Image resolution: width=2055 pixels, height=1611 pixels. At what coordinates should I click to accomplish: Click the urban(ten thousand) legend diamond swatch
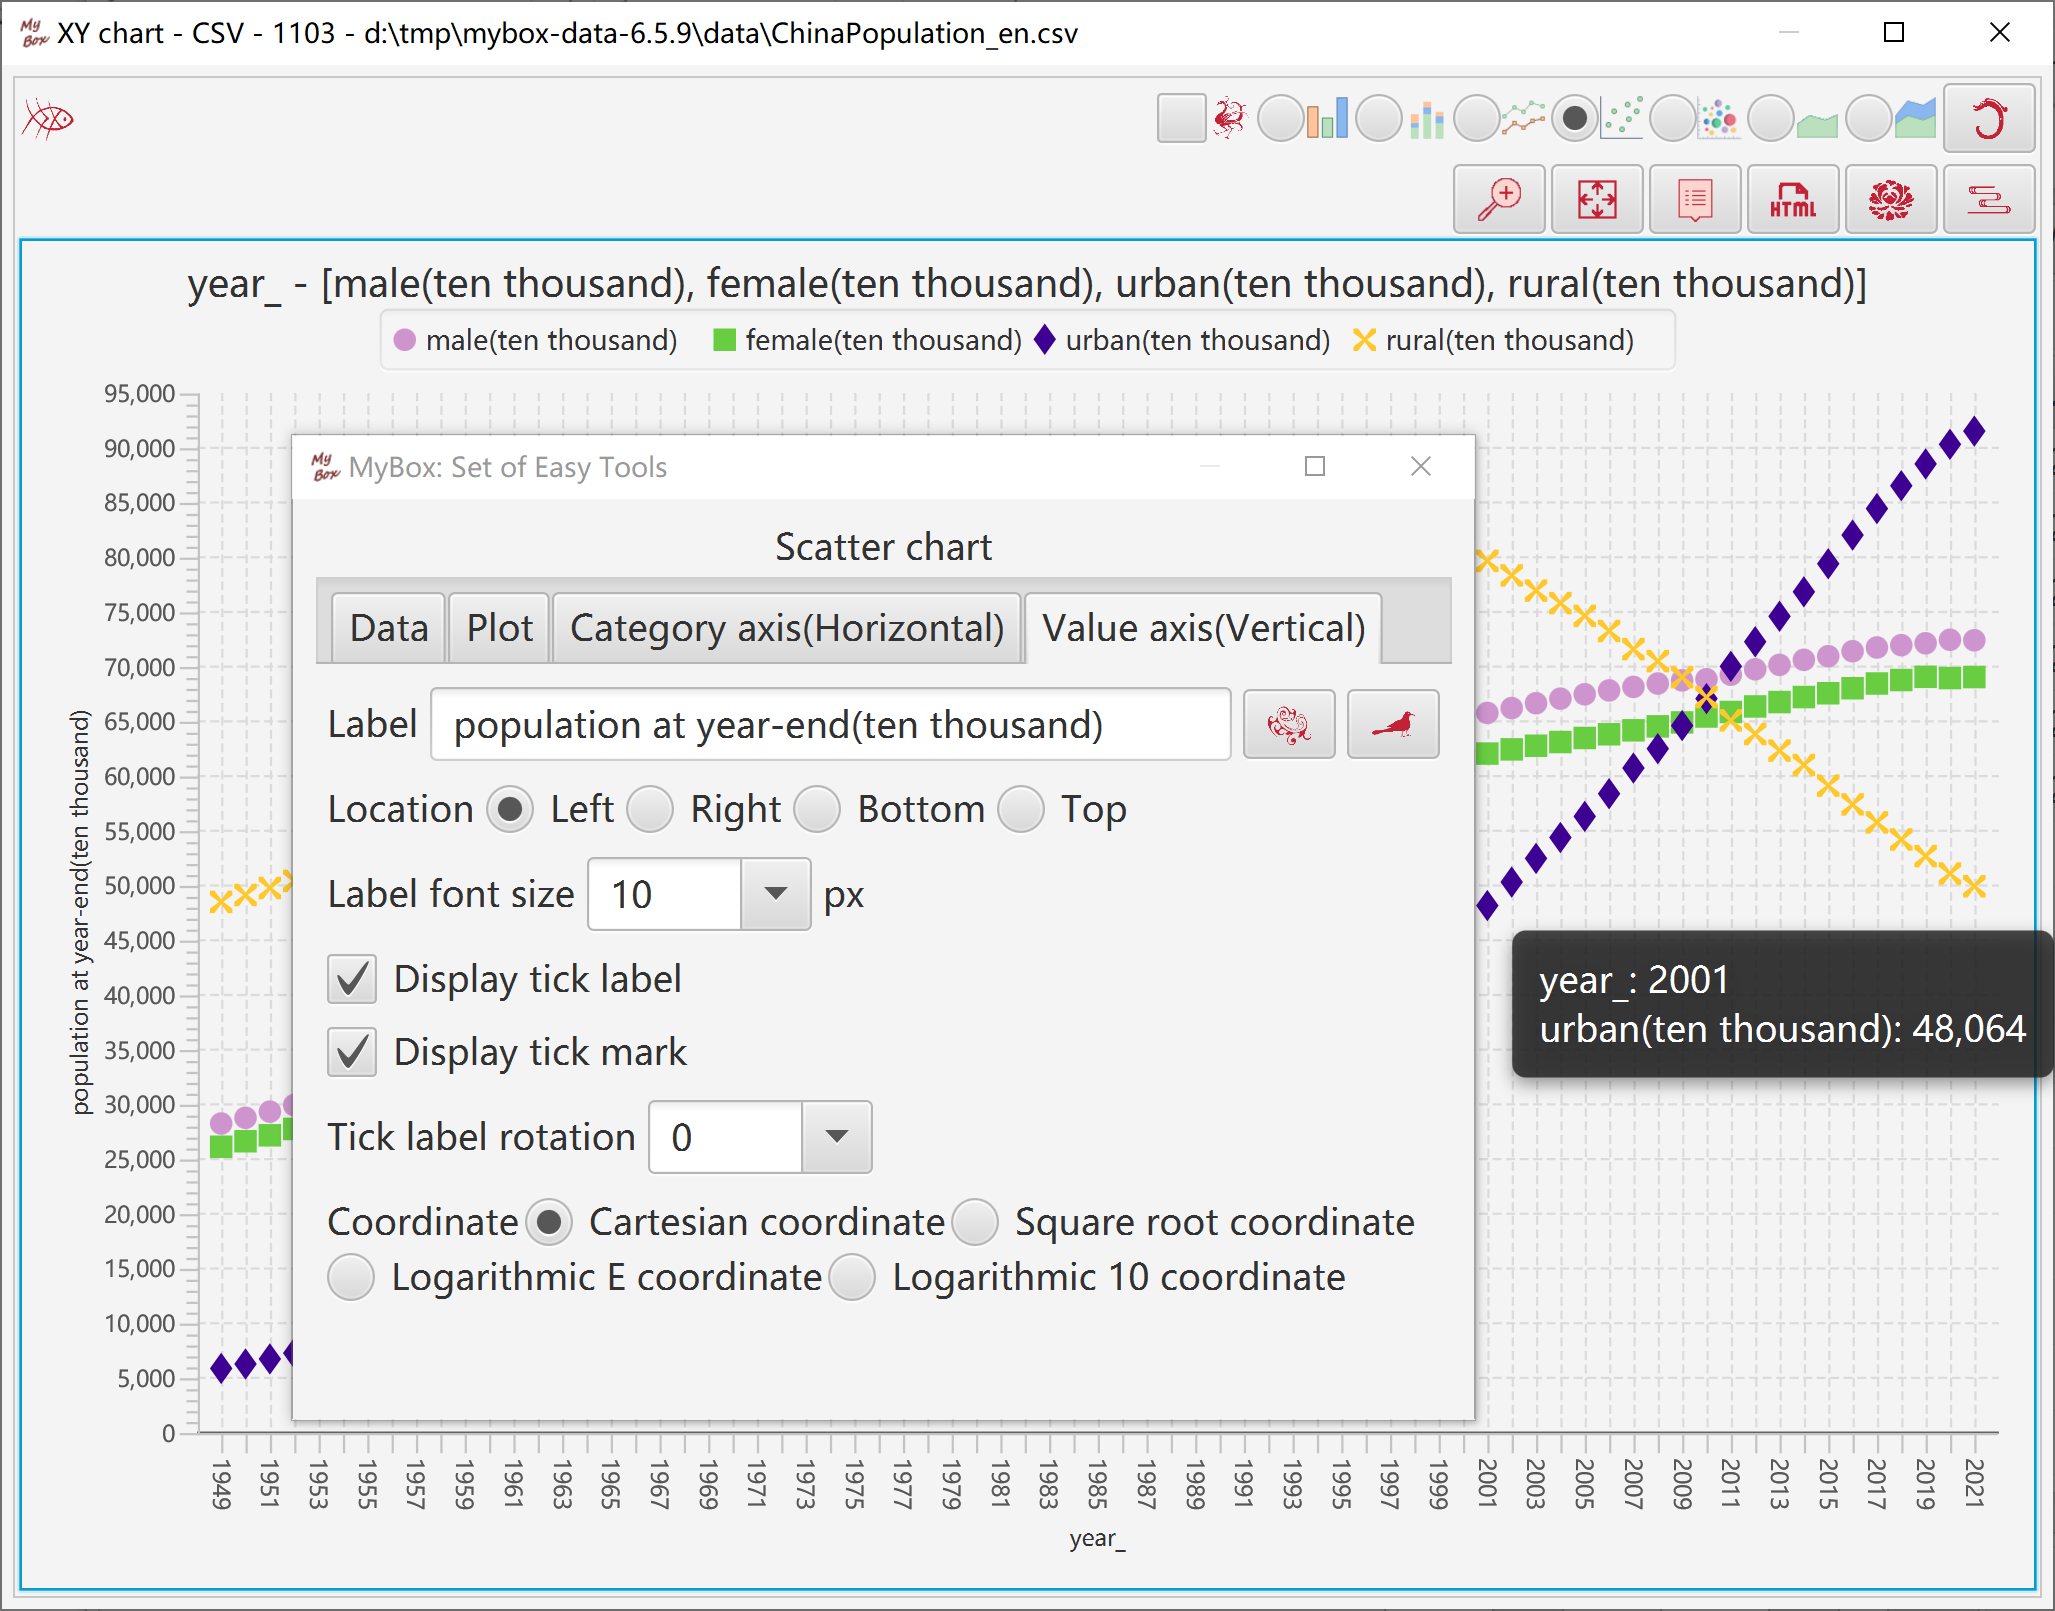coord(1045,340)
